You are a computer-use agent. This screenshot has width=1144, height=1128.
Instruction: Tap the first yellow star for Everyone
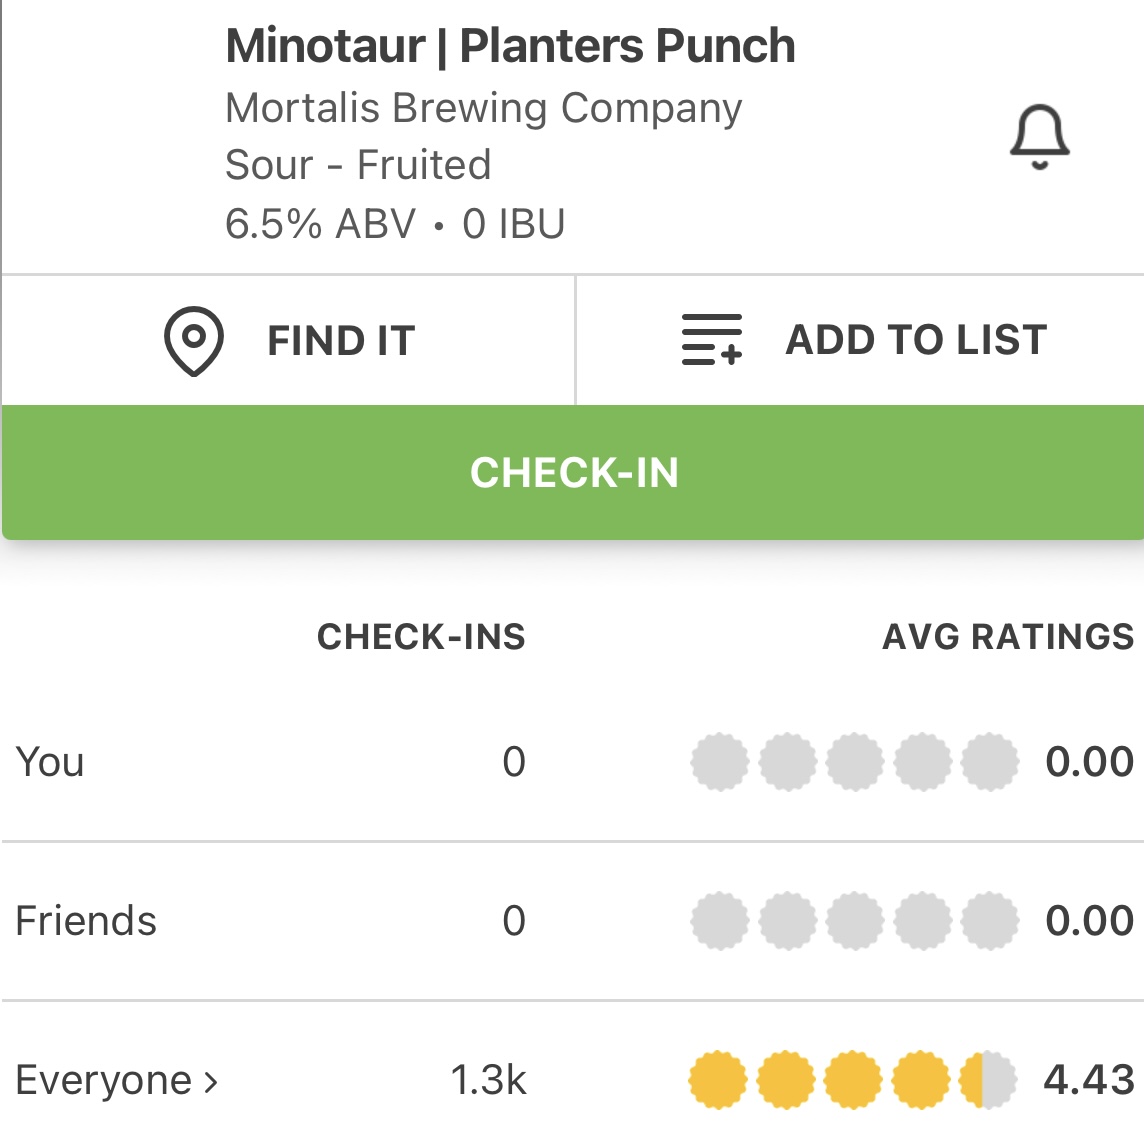coord(718,1080)
